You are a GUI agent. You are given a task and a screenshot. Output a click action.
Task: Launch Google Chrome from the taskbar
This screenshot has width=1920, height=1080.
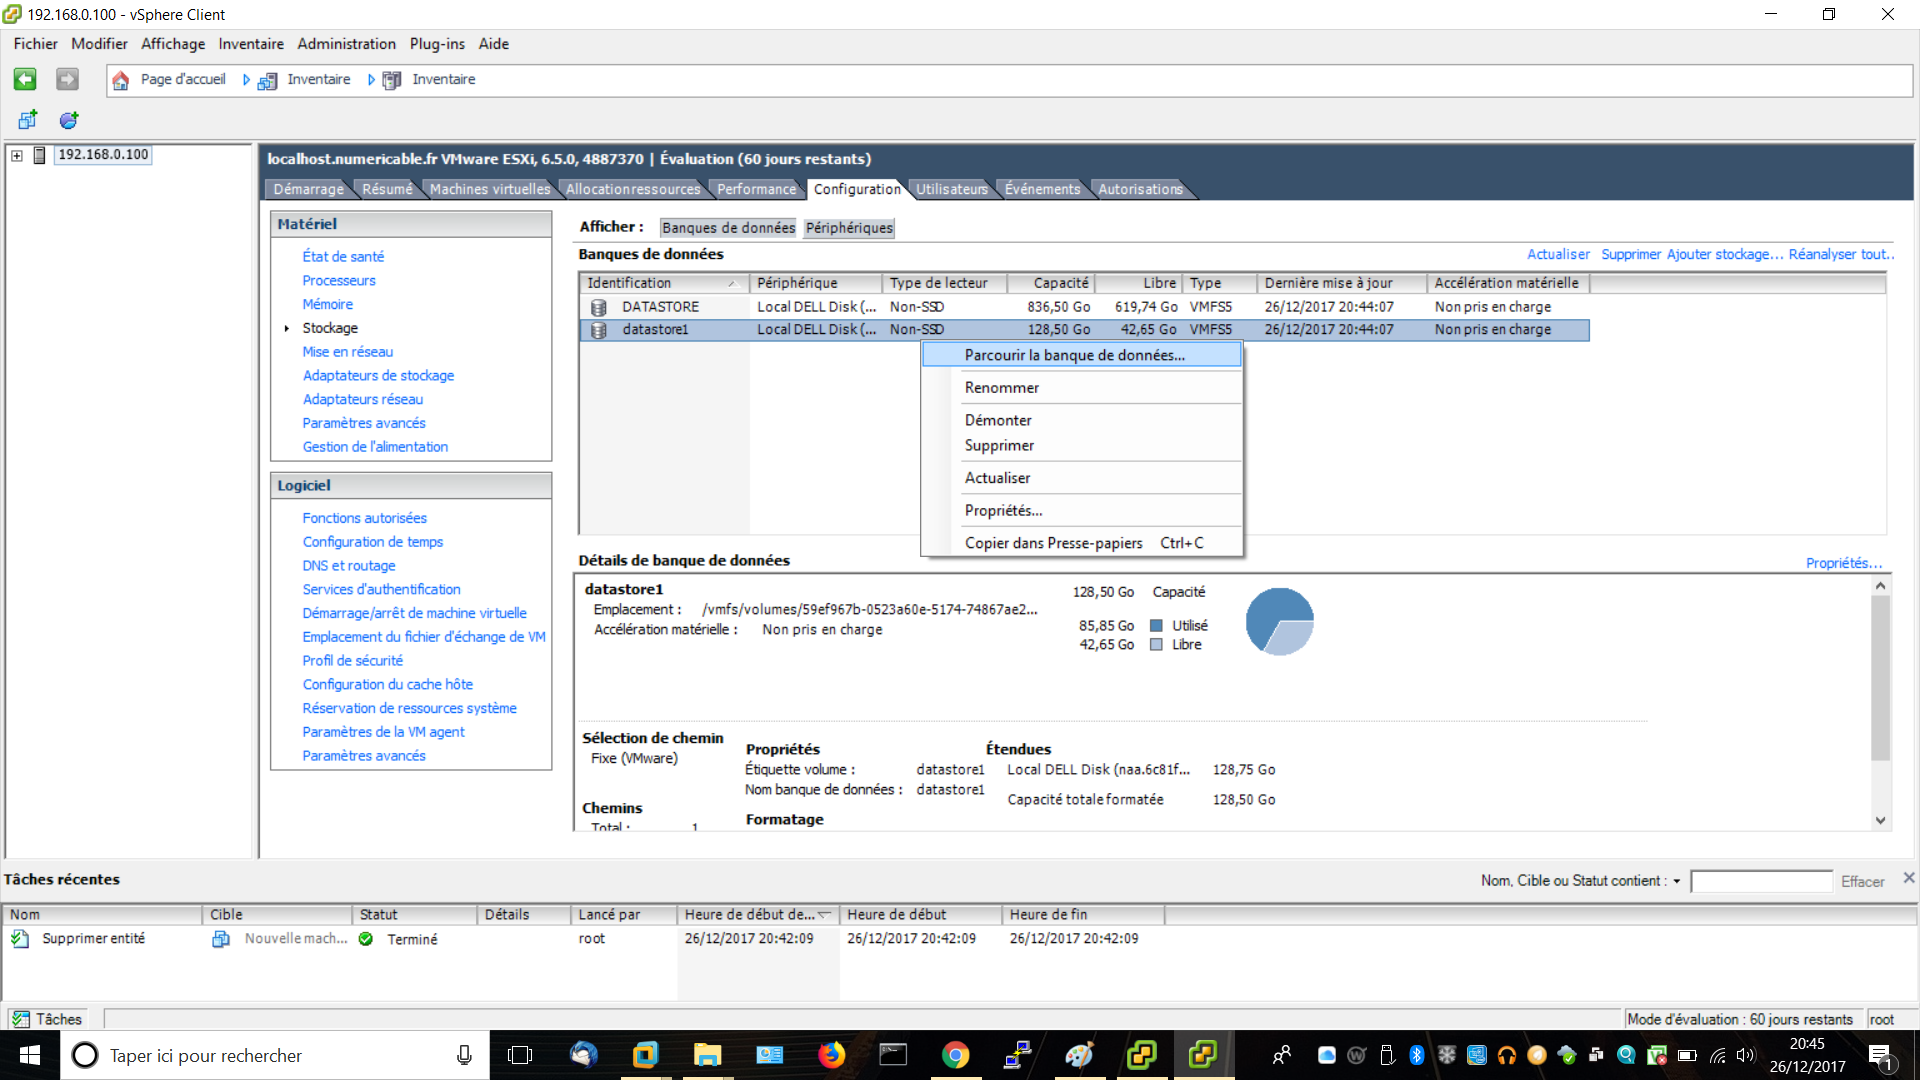pyautogui.click(x=955, y=1055)
